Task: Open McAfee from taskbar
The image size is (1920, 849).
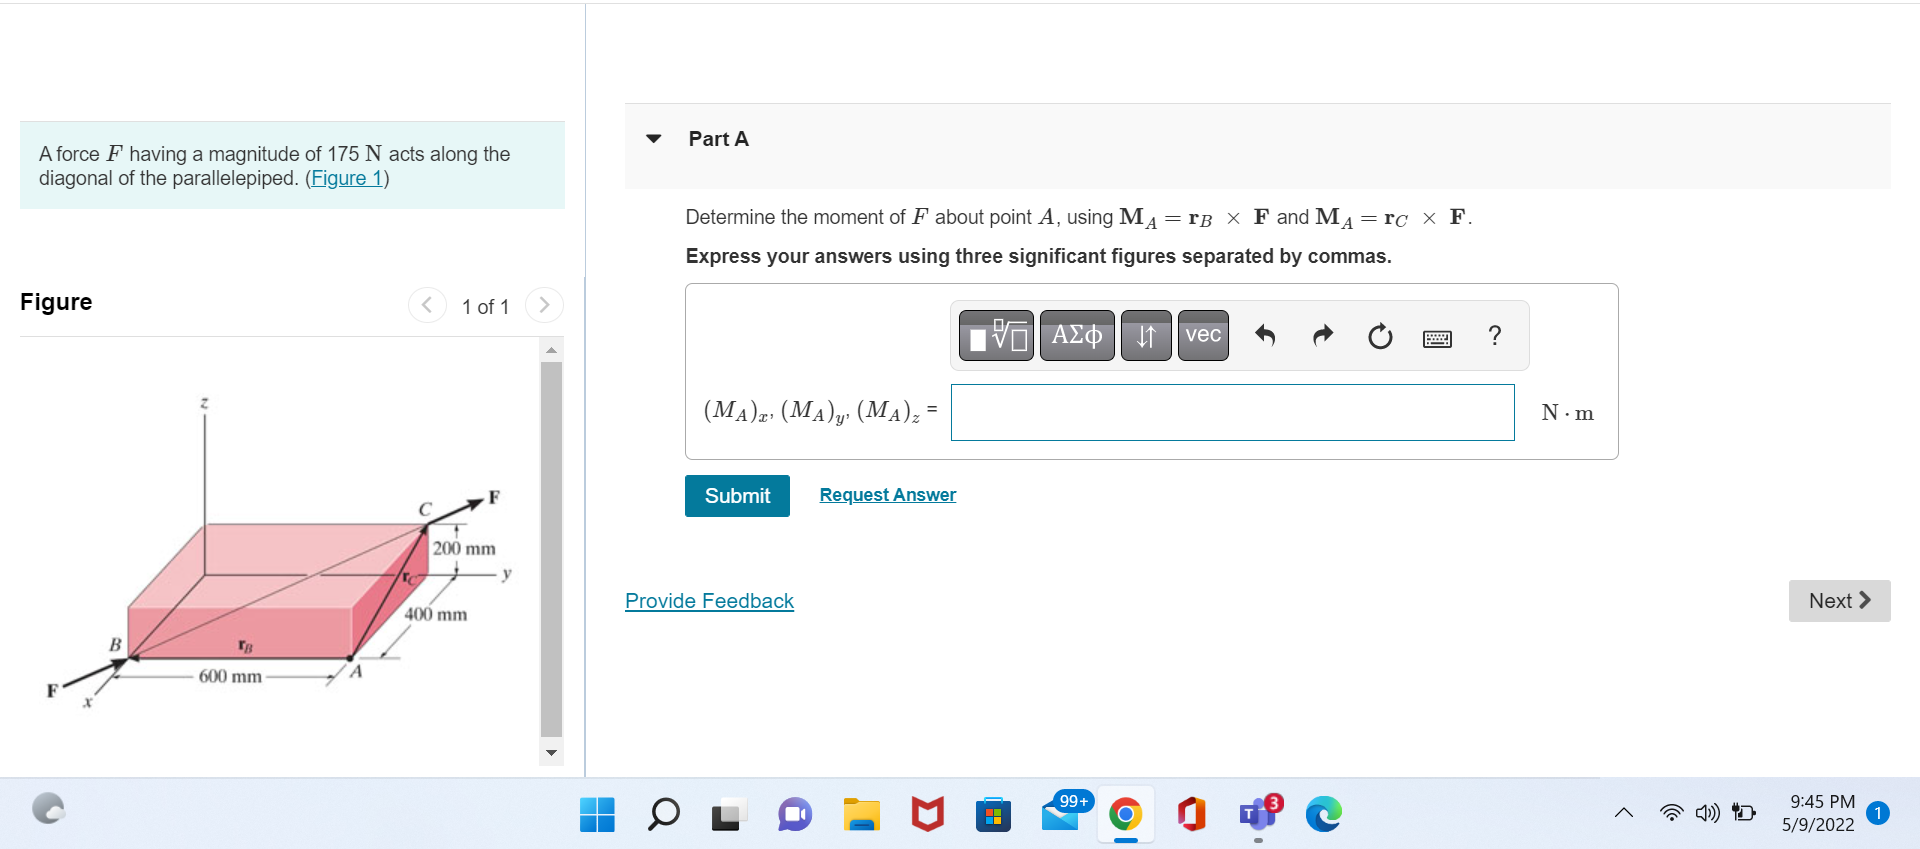Action: (927, 814)
